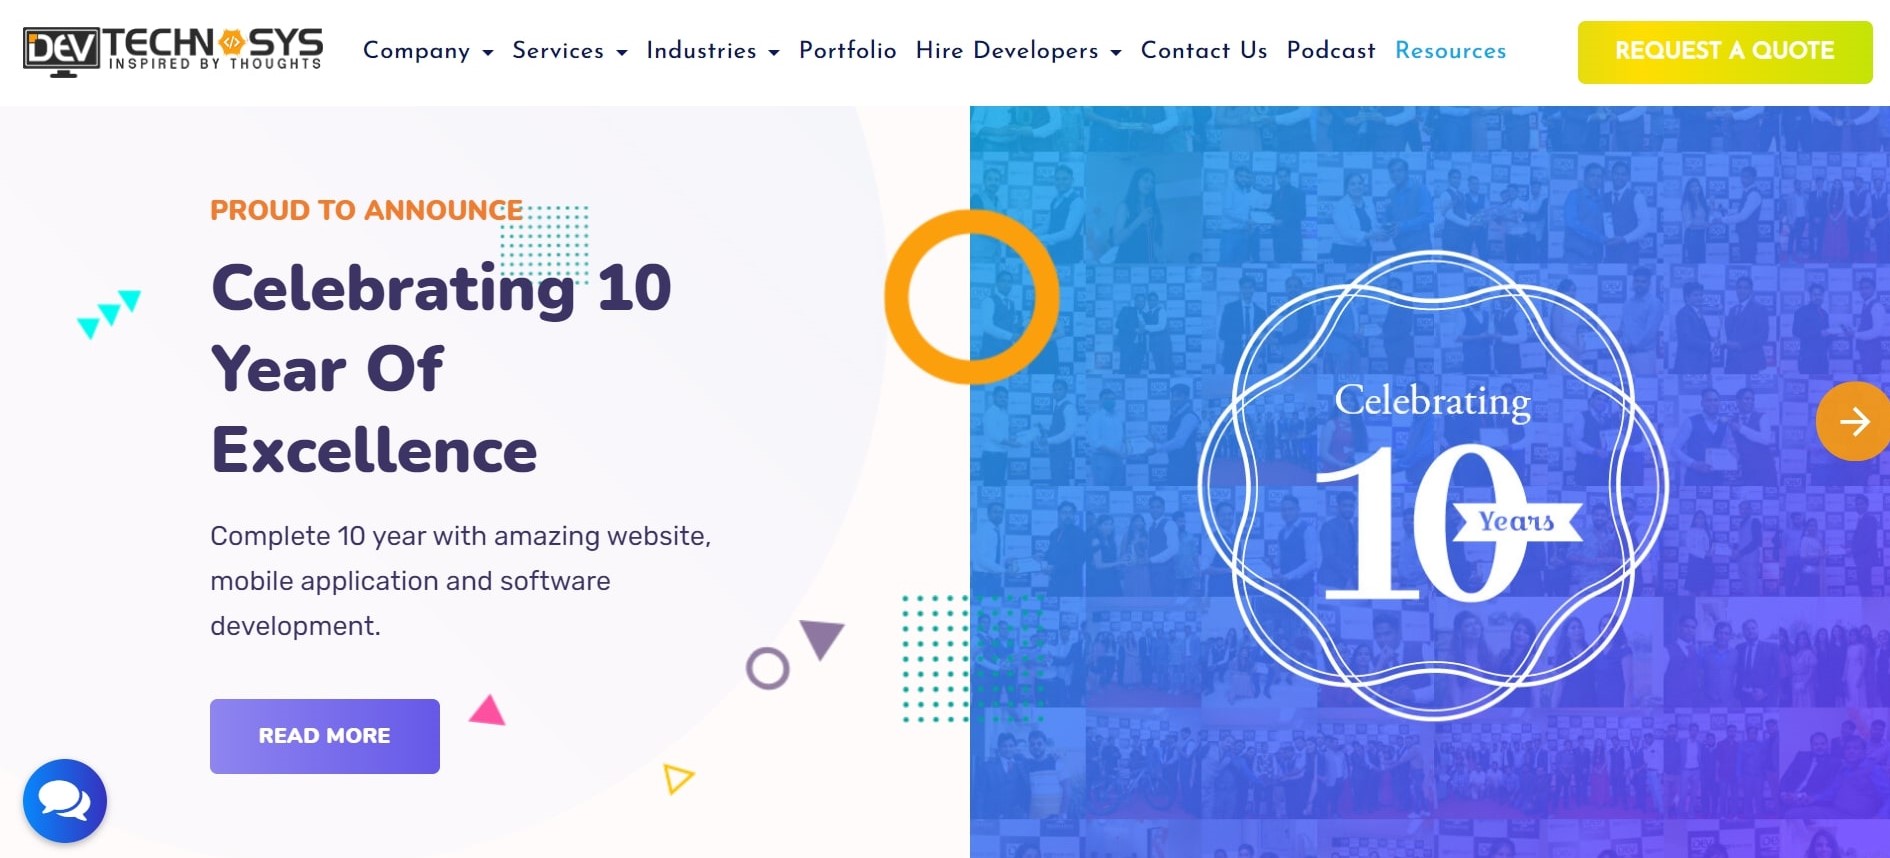Go to Contact Us
Screen dimensions: 1890x858
pos(1203,51)
